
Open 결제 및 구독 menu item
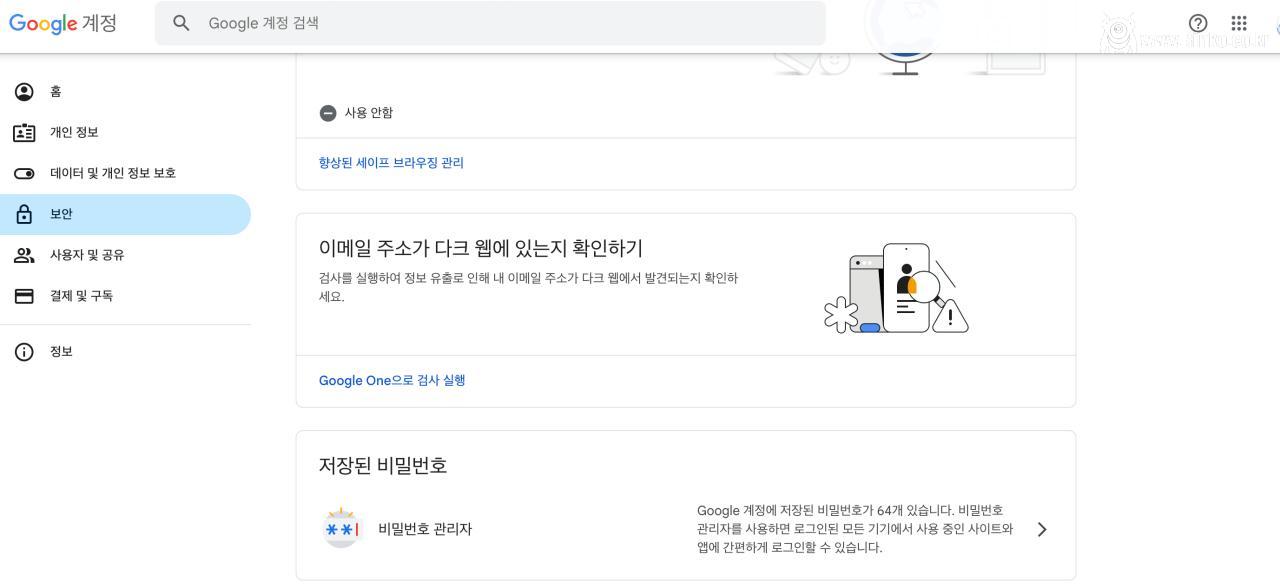81,296
